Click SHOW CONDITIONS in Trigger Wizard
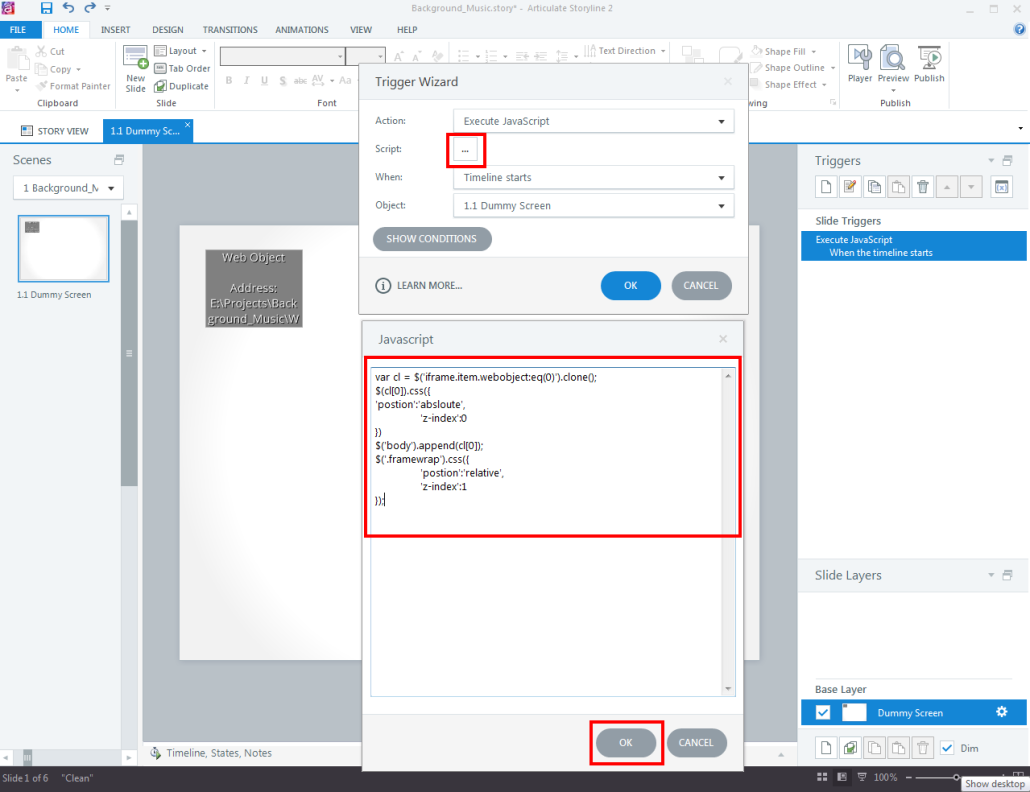 coord(432,239)
